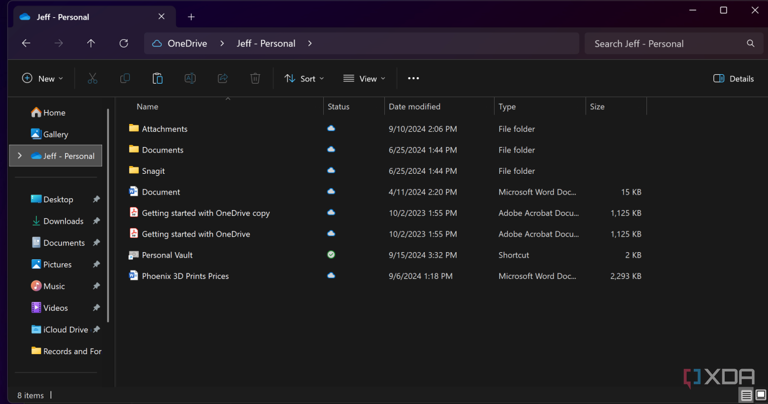Unpin iCloud Drive using its pin icon
The width and height of the screenshot is (768, 404).
pos(96,330)
